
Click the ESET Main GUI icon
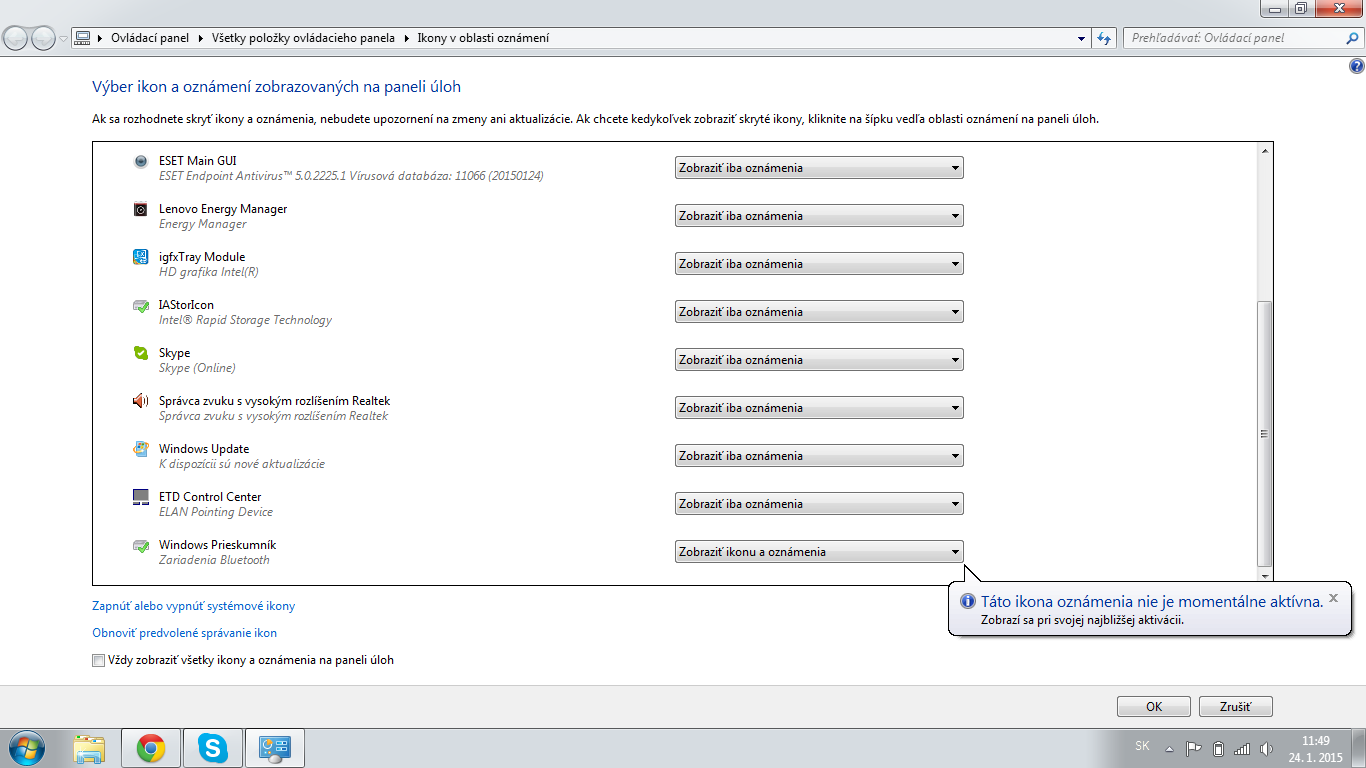tap(141, 161)
